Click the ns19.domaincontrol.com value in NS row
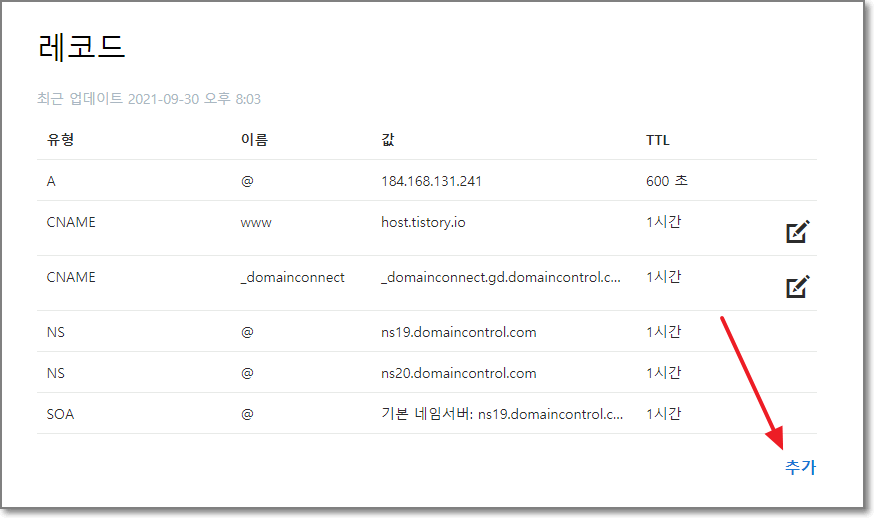This screenshot has width=874, height=518. tap(459, 332)
